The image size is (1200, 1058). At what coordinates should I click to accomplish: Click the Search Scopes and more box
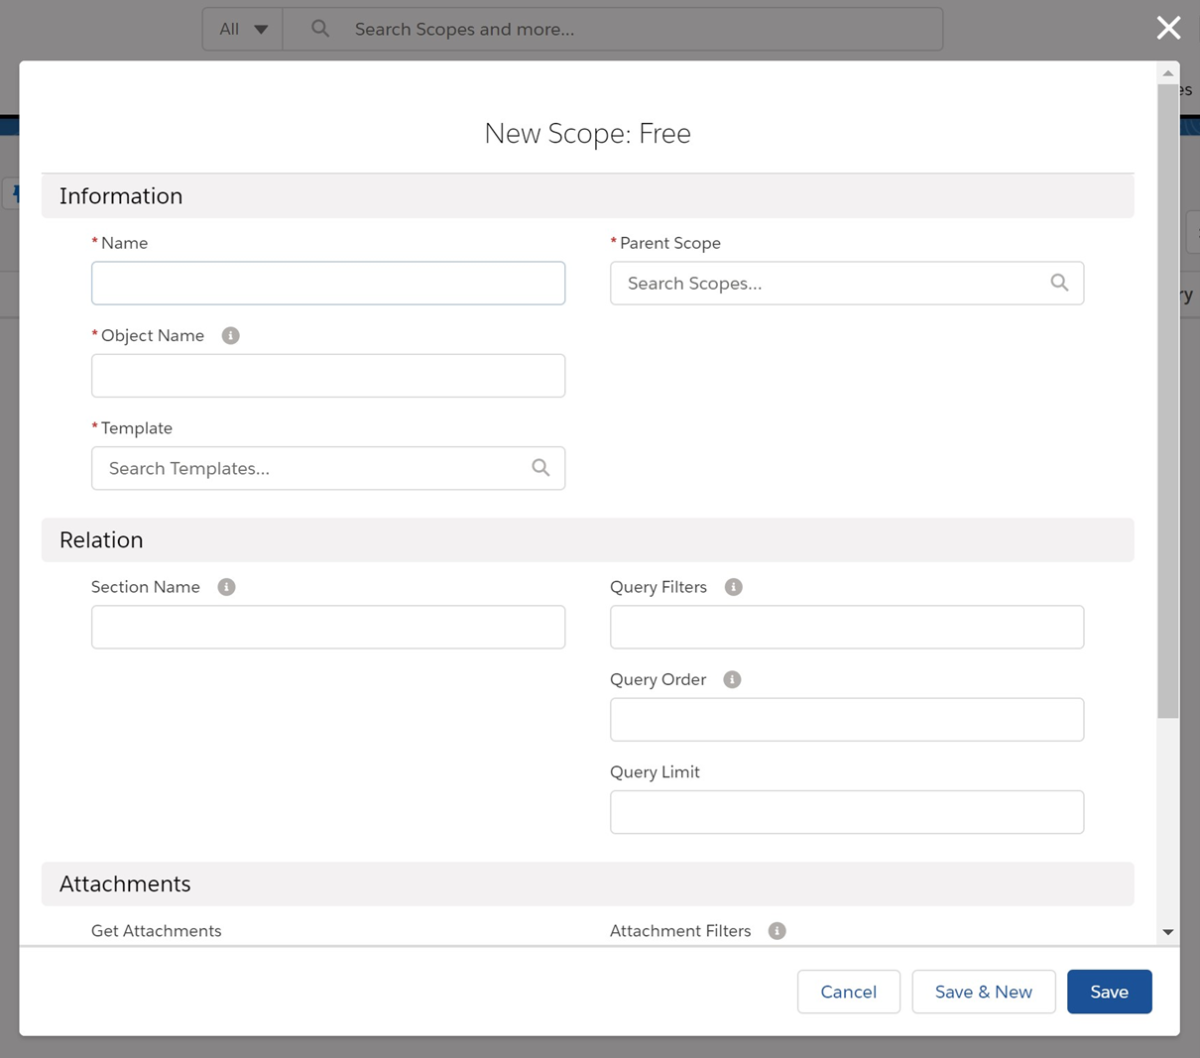(x=613, y=29)
